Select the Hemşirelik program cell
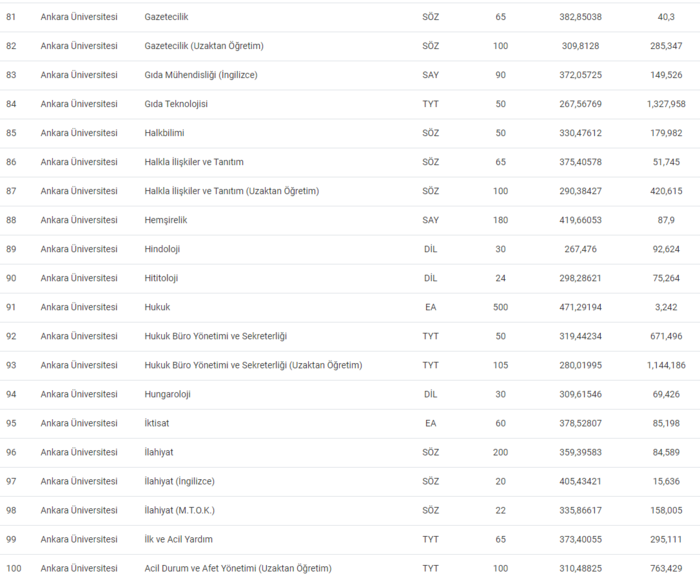Screen dimensions: 700x576 pyautogui.click(x=166, y=220)
